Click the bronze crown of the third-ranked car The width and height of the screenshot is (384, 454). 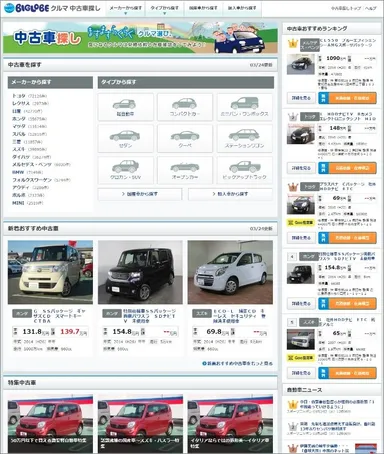pos(293,187)
